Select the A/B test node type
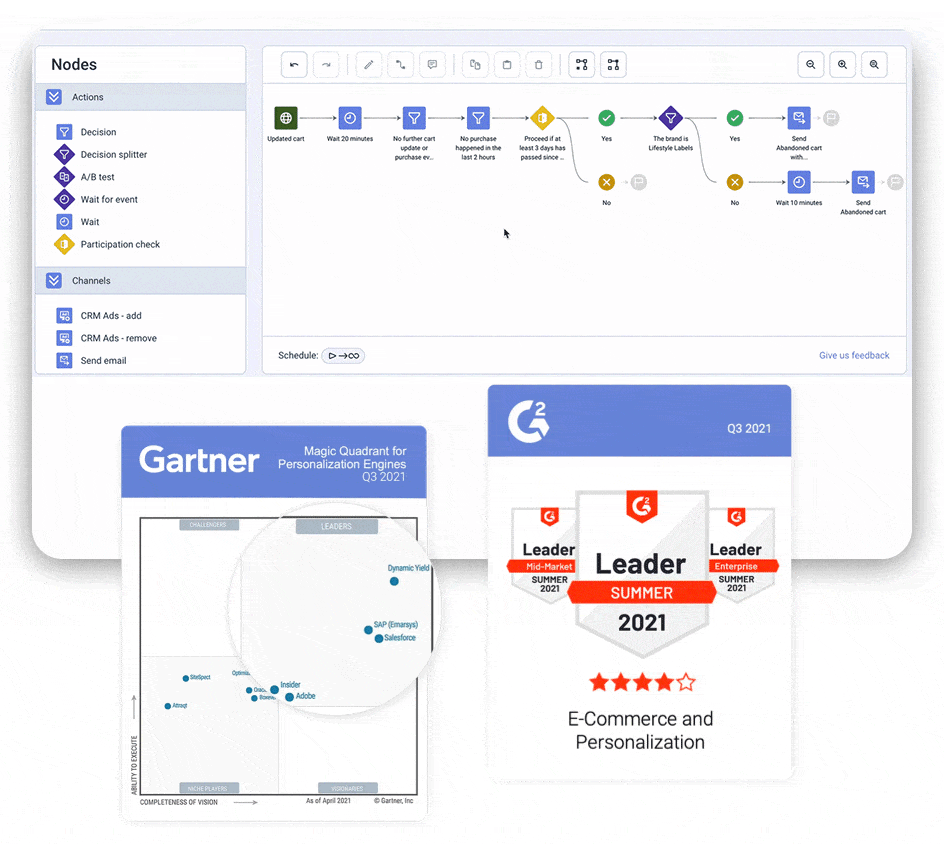 (x=85, y=177)
